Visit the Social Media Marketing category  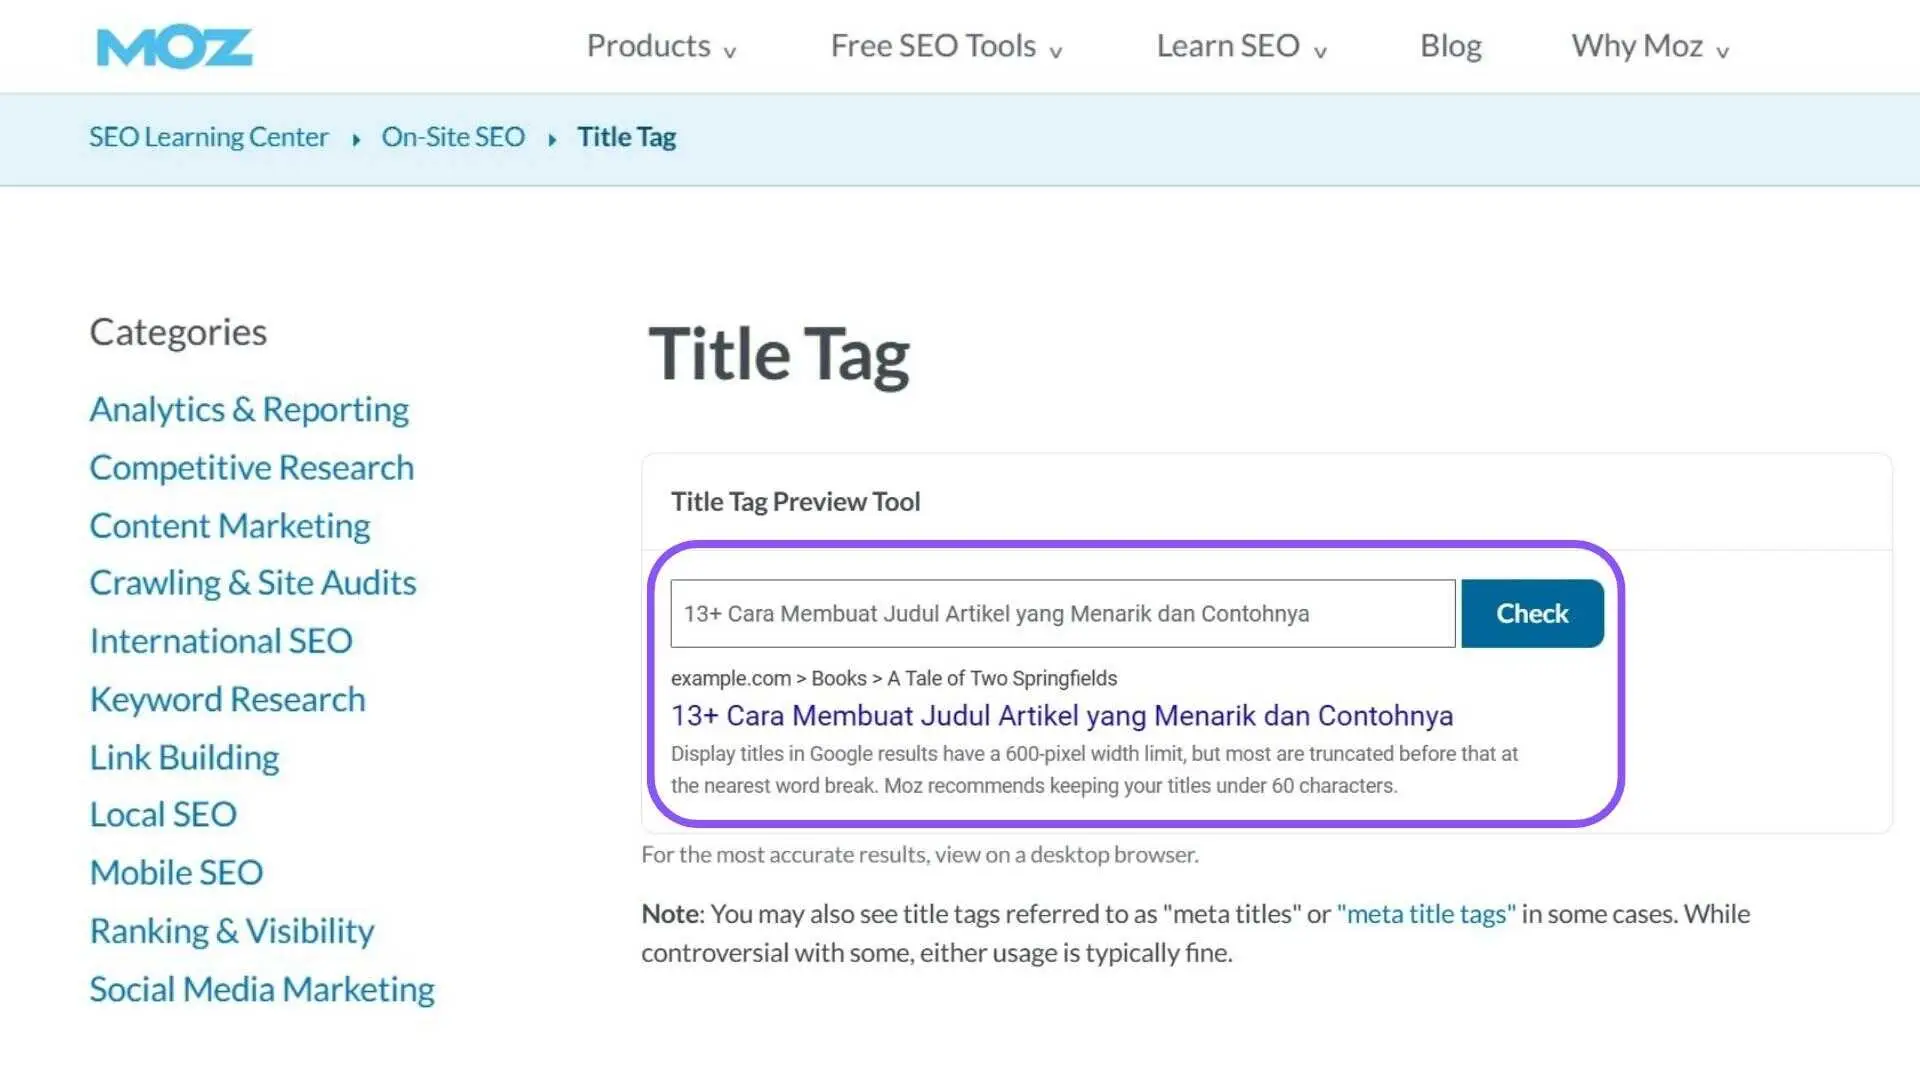coord(262,990)
